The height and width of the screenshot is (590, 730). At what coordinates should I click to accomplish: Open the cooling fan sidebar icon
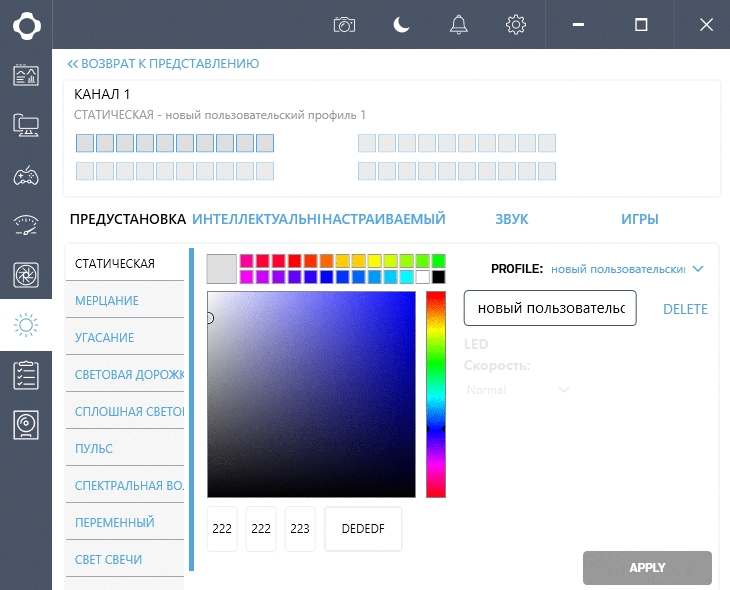coord(26,275)
